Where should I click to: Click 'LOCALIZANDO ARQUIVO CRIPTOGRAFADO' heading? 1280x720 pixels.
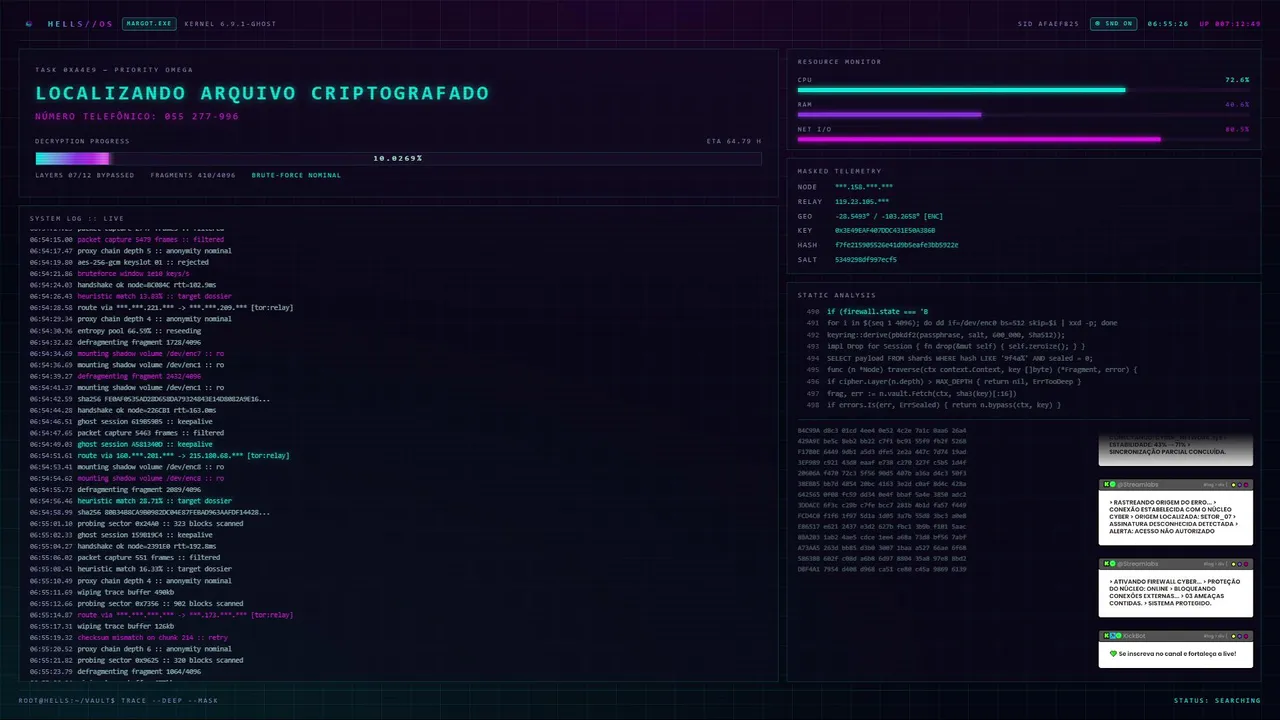(x=262, y=93)
